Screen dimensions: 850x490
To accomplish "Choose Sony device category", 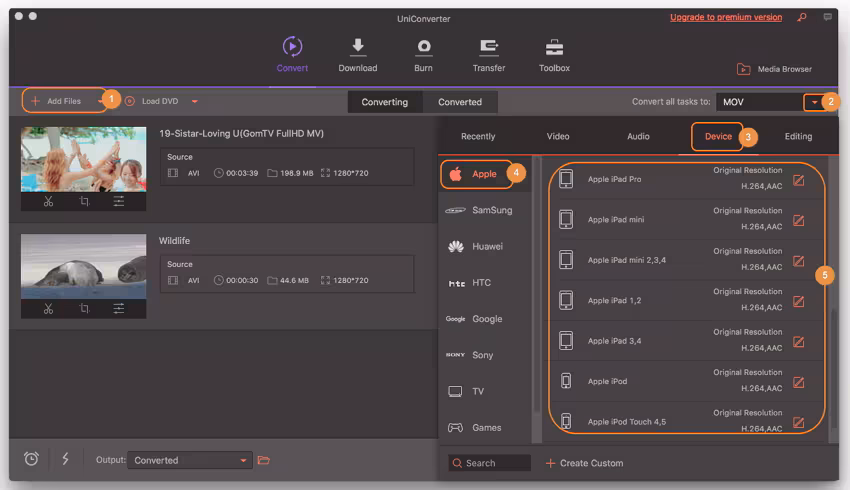I will pos(484,355).
